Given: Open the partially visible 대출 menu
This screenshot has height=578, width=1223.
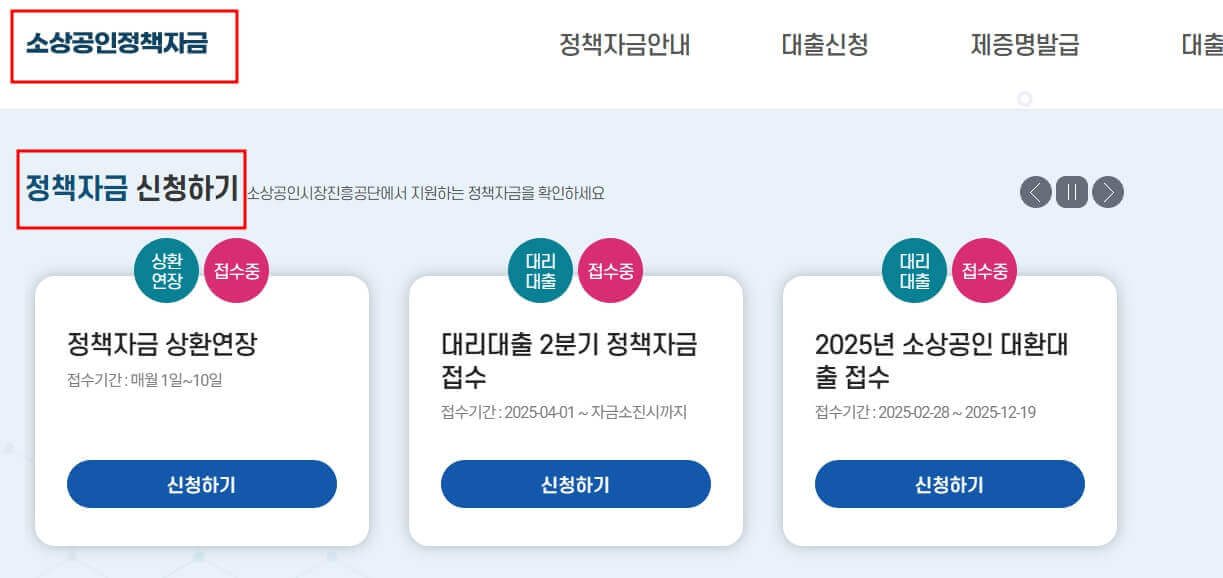Looking at the screenshot, I should (x=1210, y=44).
